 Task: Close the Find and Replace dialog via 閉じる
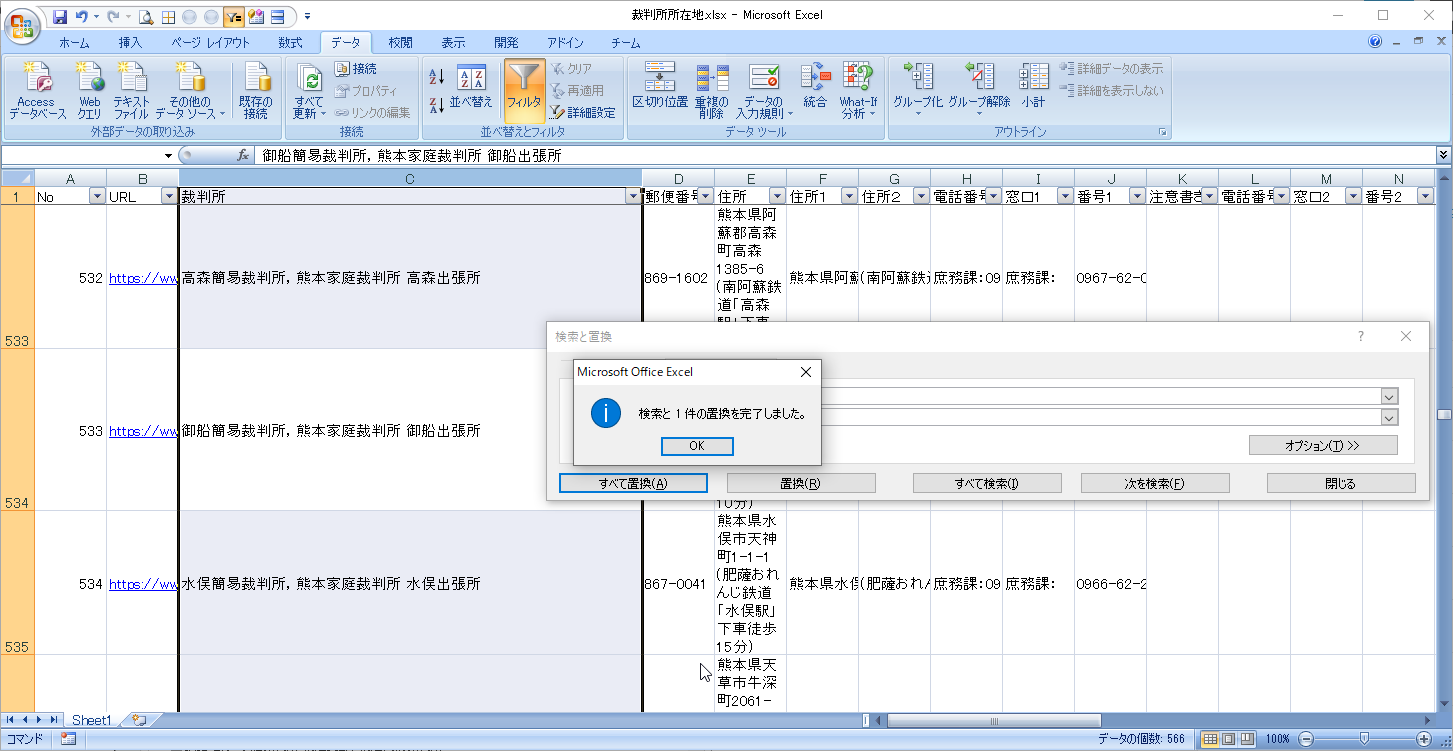[x=1341, y=483]
